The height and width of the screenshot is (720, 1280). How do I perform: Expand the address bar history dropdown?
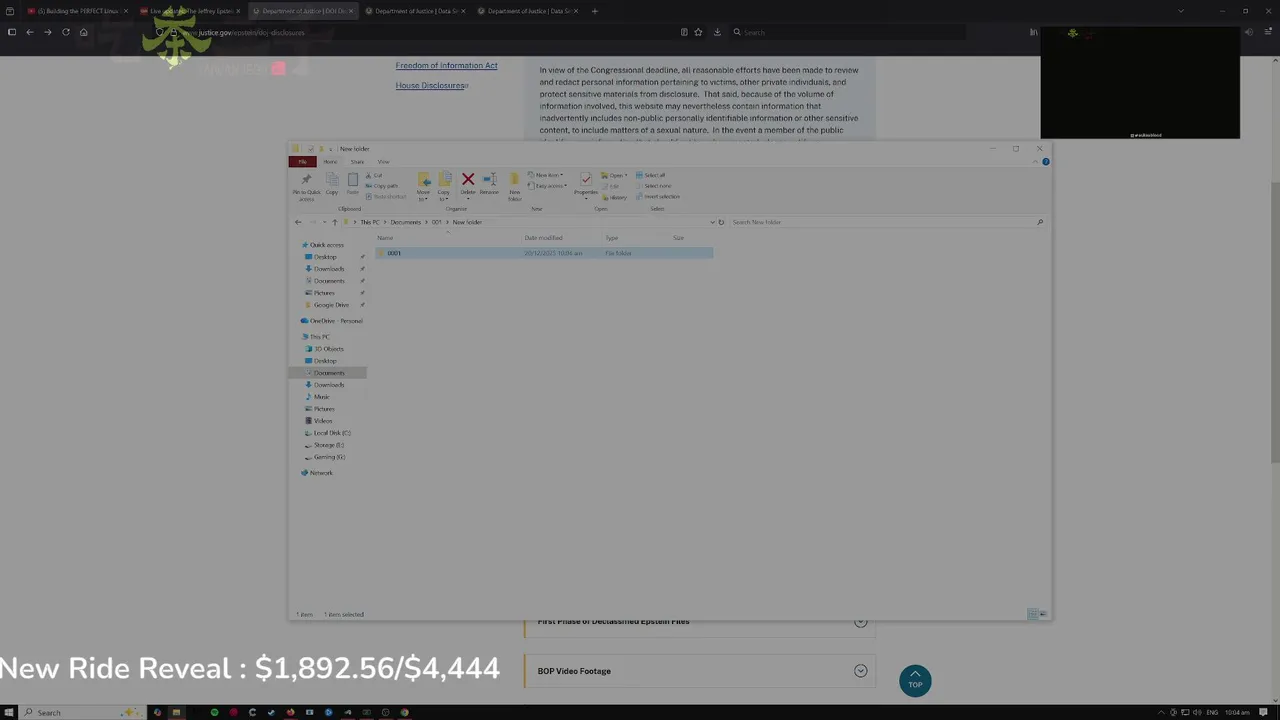click(712, 222)
